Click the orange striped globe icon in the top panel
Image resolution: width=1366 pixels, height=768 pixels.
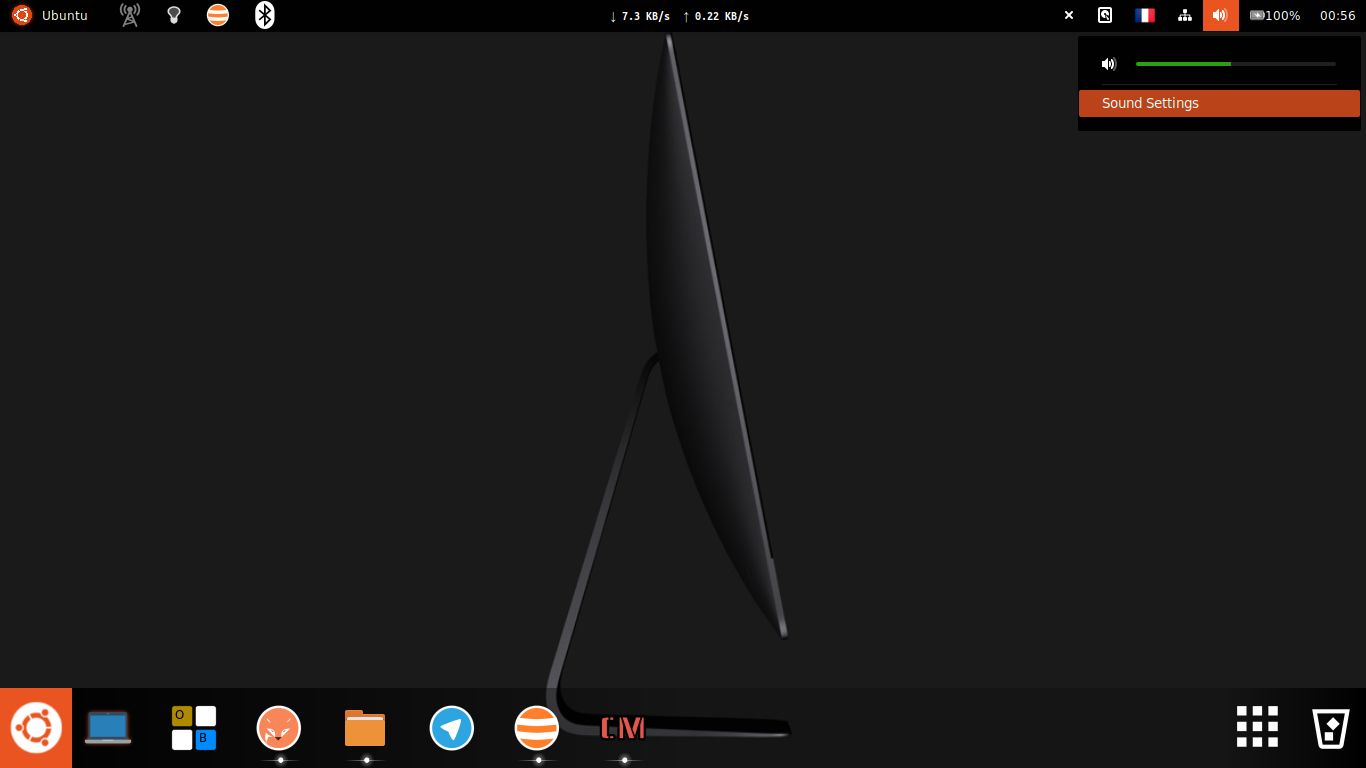pos(218,15)
